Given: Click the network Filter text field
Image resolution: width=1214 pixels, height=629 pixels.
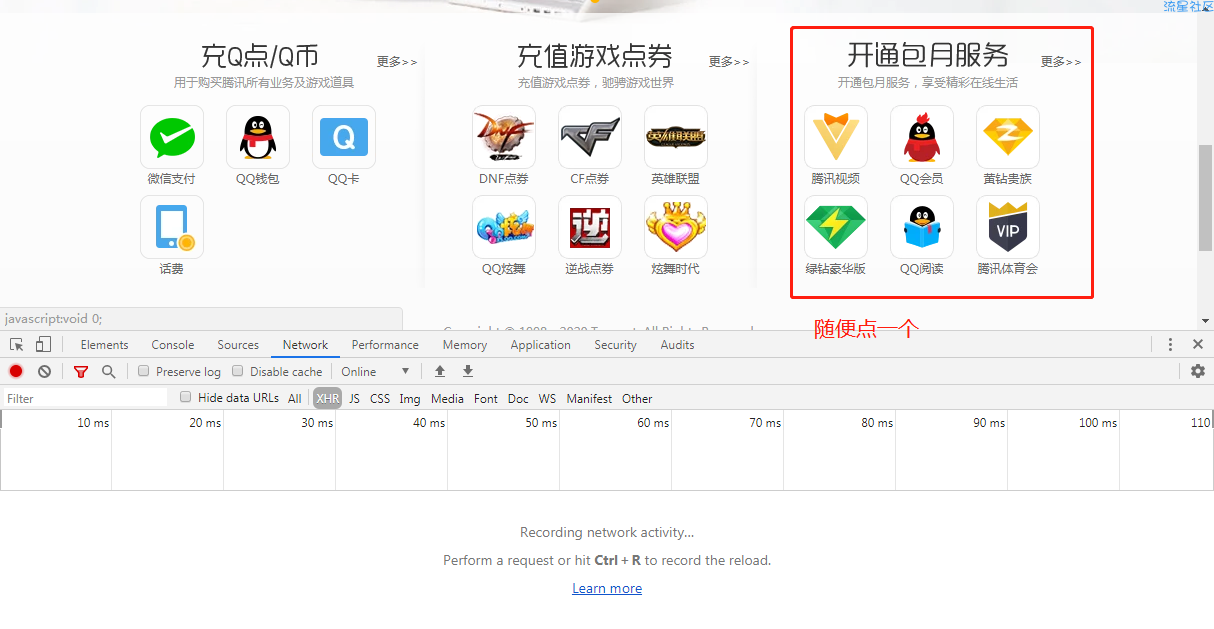Looking at the screenshot, I should coord(85,398).
